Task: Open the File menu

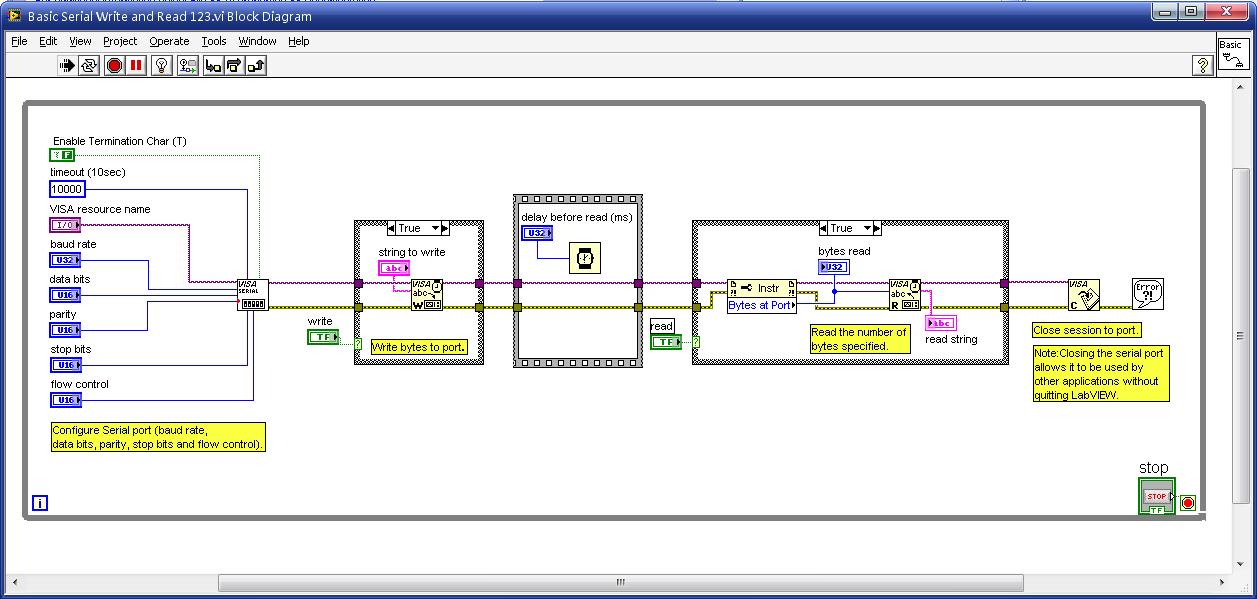Action: 19,41
